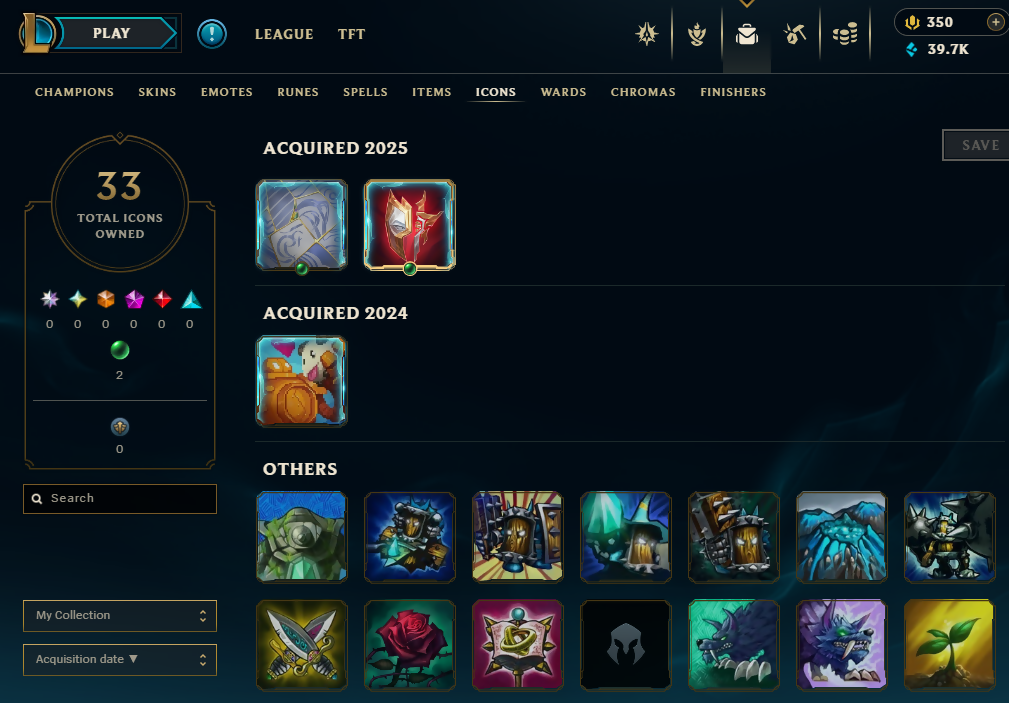Click the icon Search field
This screenshot has width=1009, height=703.
[x=120, y=499]
